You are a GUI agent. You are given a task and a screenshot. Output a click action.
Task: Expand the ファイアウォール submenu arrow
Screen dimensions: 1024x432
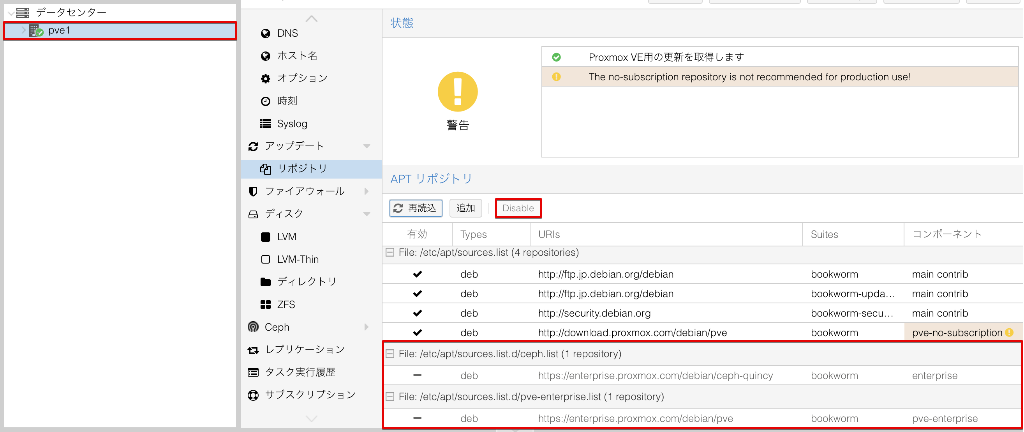[x=366, y=191]
